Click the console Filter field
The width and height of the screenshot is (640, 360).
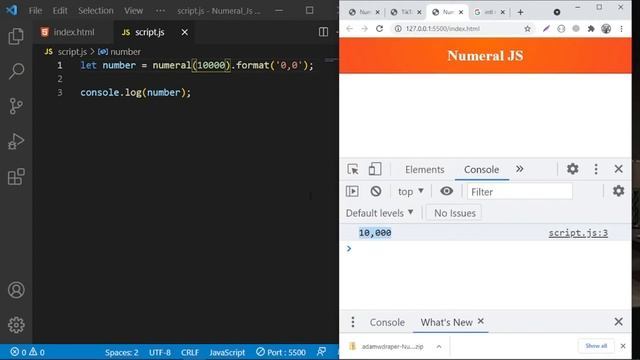520,191
